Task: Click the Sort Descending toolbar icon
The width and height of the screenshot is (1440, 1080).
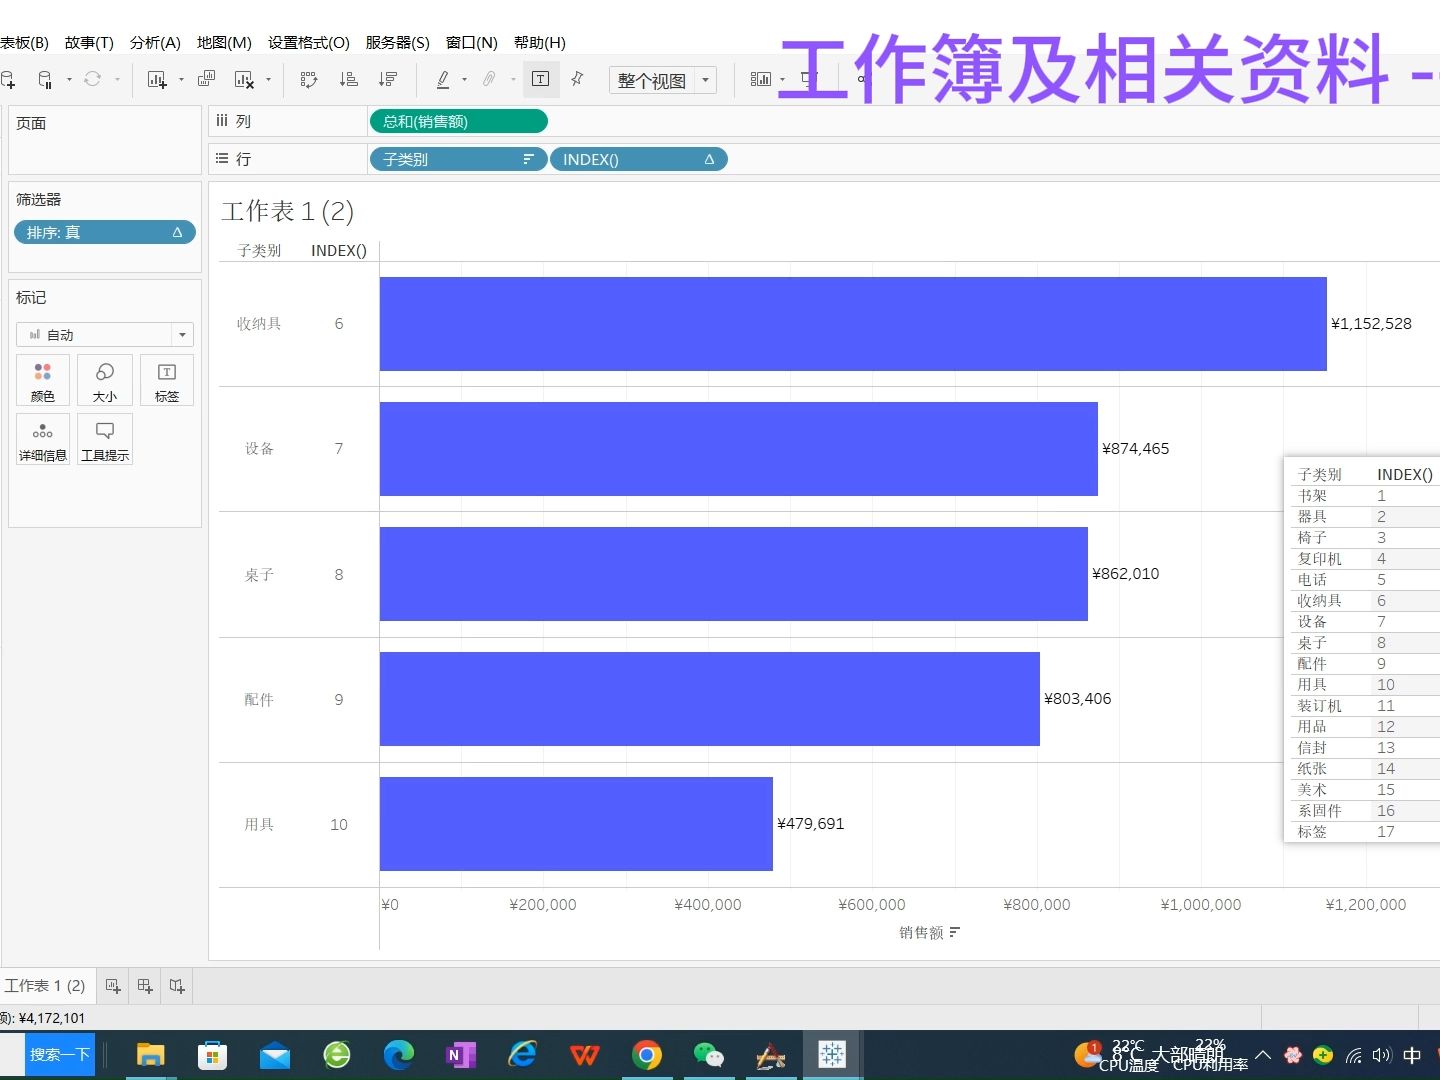Action: (388, 79)
